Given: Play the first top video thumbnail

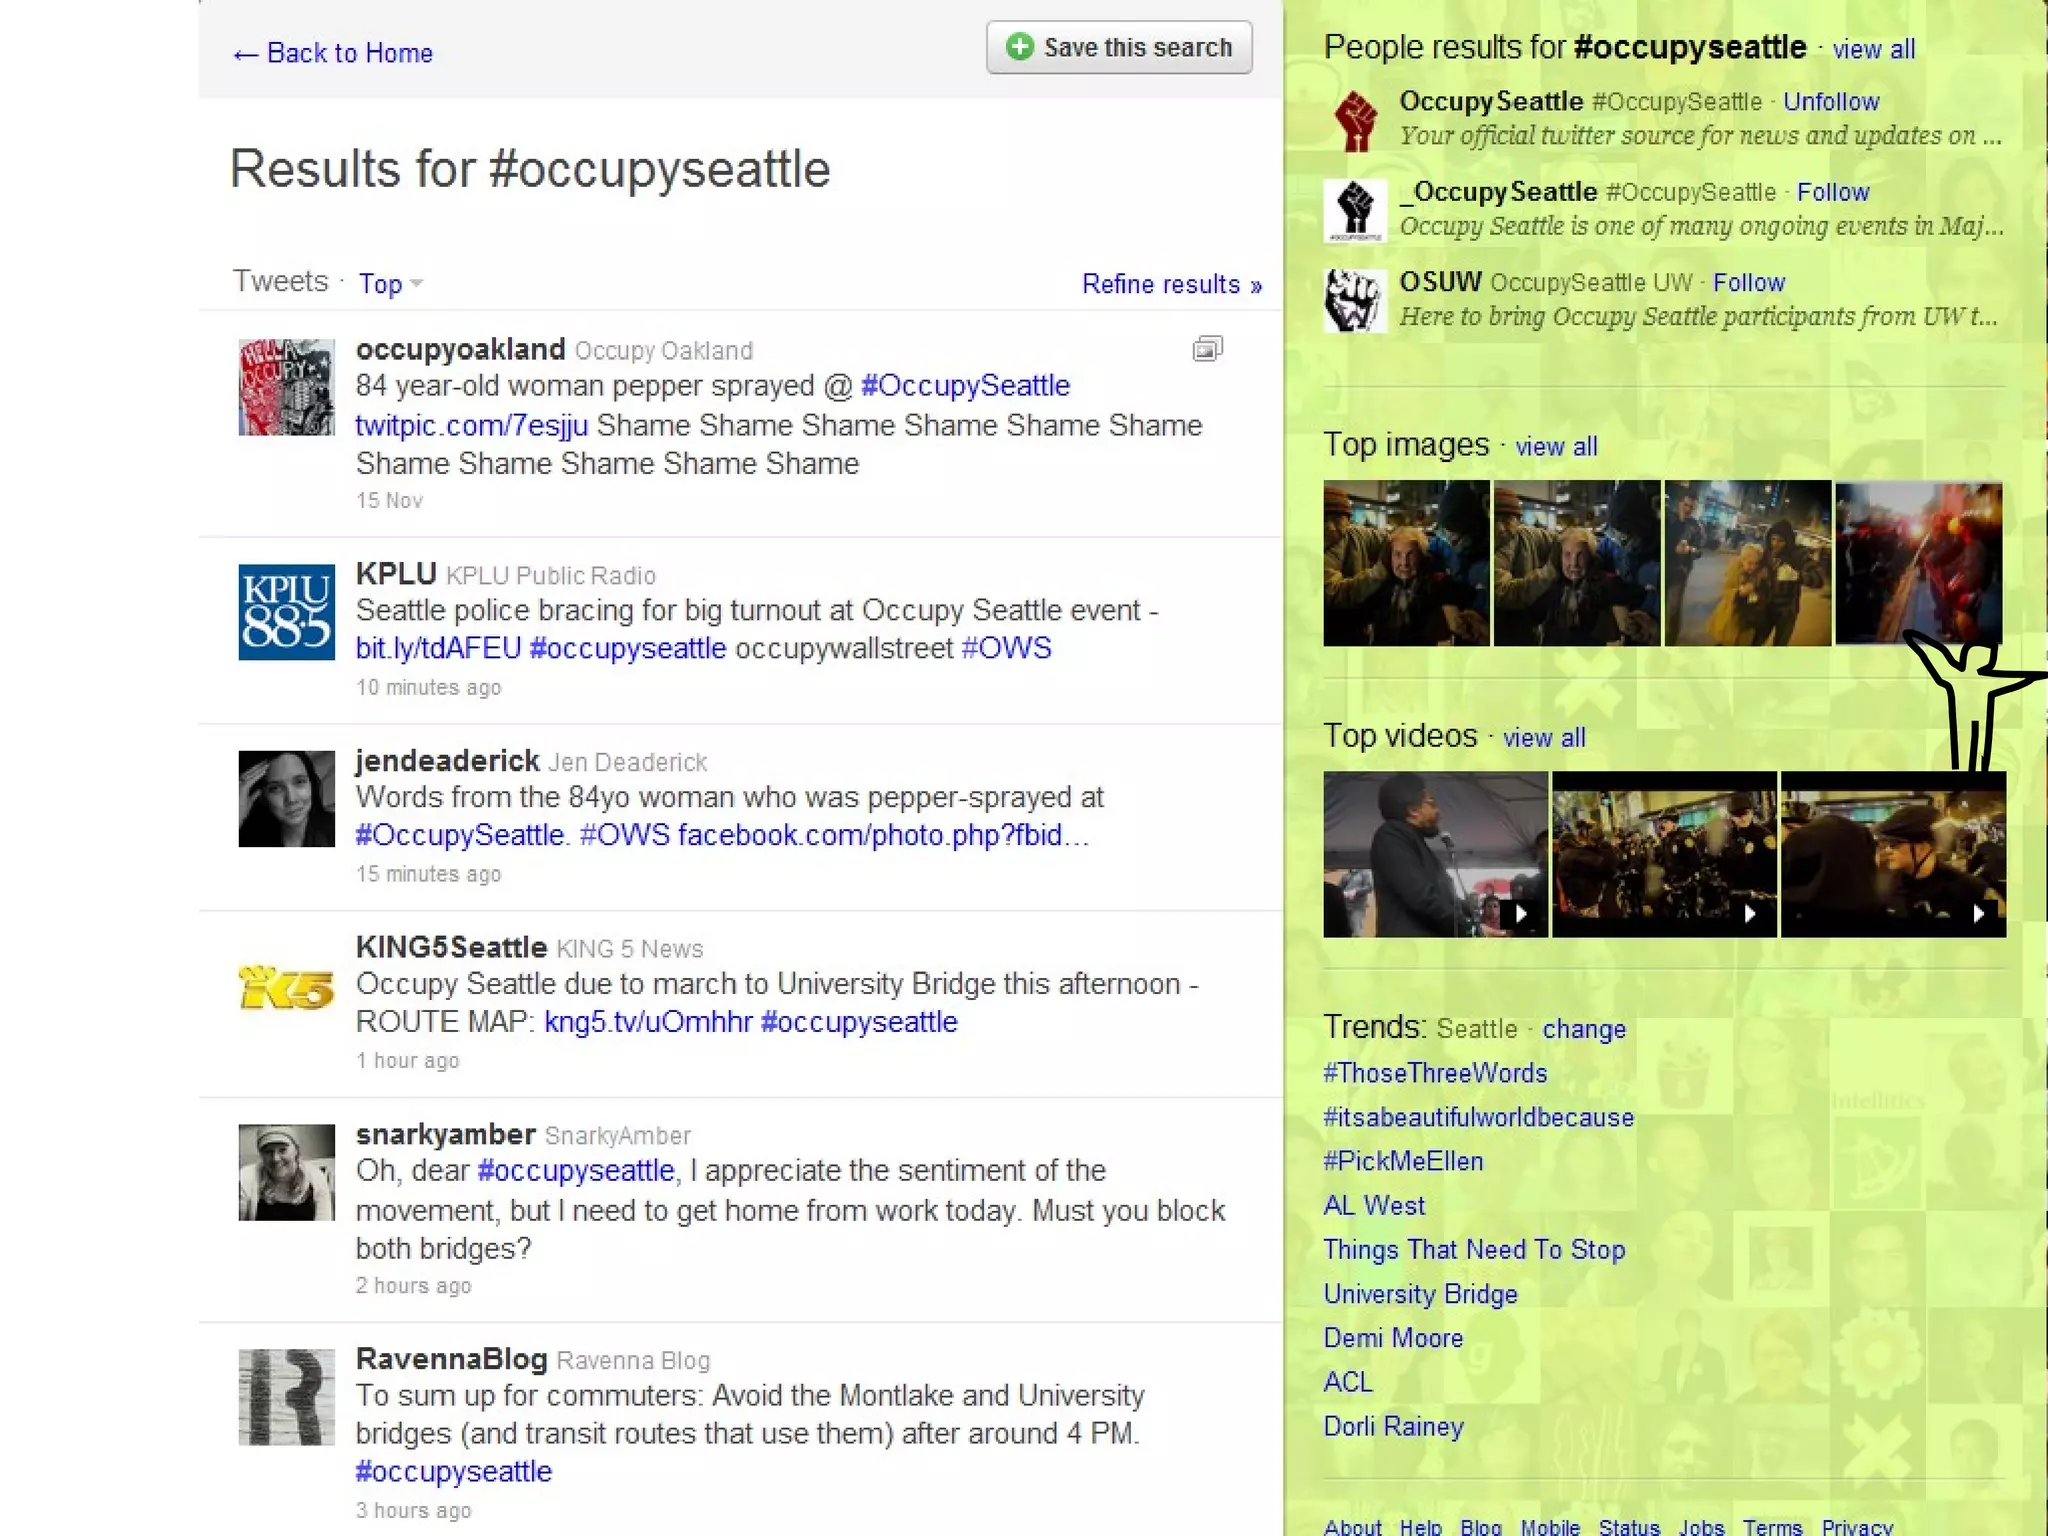Looking at the screenshot, I should [x=1434, y=854].
